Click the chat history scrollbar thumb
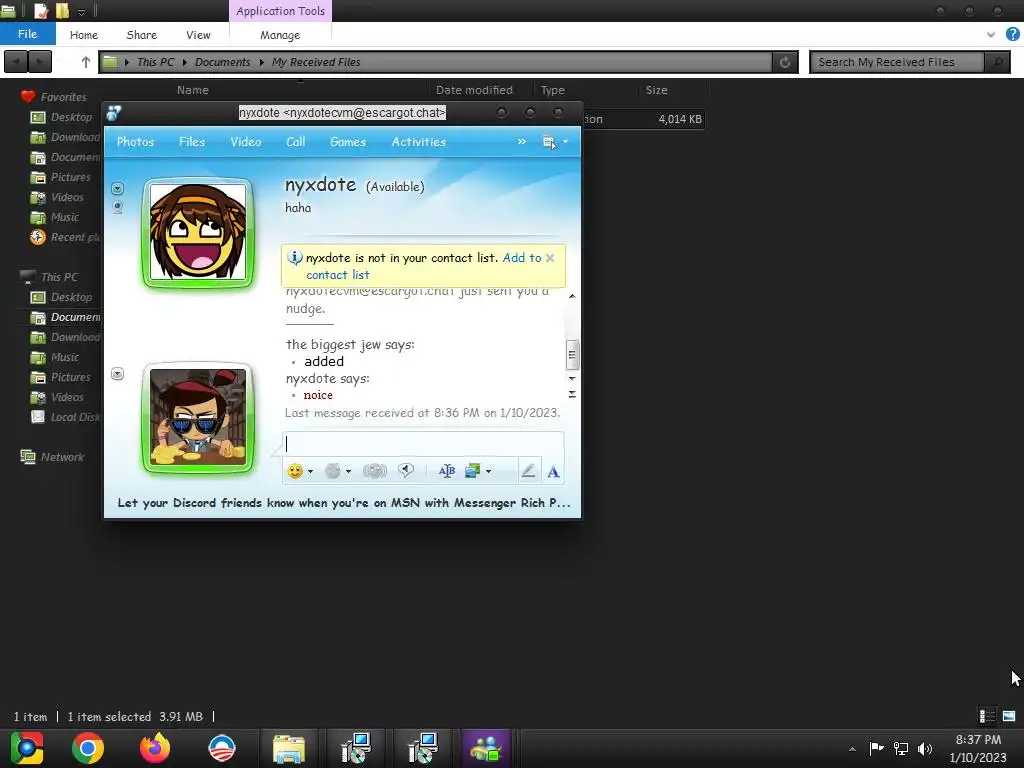Viewport: 1024px width, 768px height. (571, 355)
